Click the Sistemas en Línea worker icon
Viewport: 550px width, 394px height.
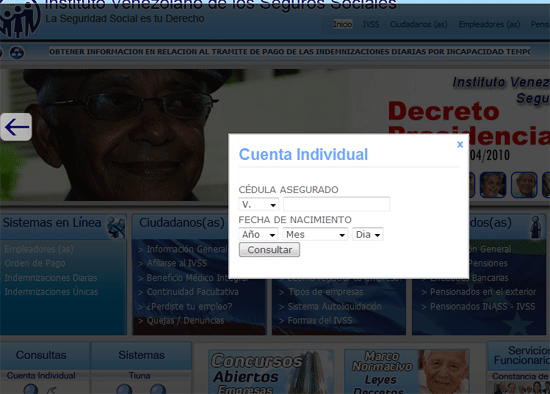(x=116, y=226)
